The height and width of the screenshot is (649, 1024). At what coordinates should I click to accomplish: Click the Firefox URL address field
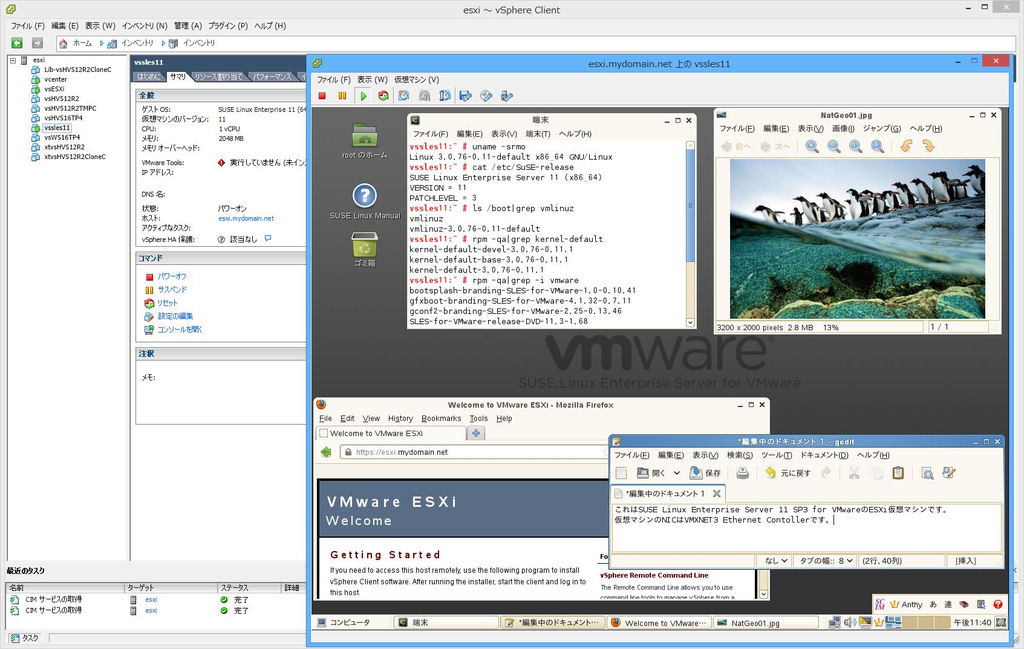click(475, 452)
